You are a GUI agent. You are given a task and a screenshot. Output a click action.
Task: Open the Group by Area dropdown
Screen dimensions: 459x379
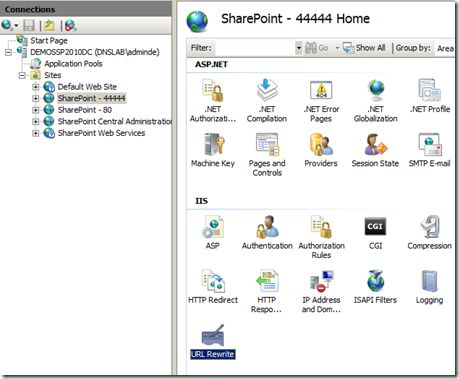[445, 48]
